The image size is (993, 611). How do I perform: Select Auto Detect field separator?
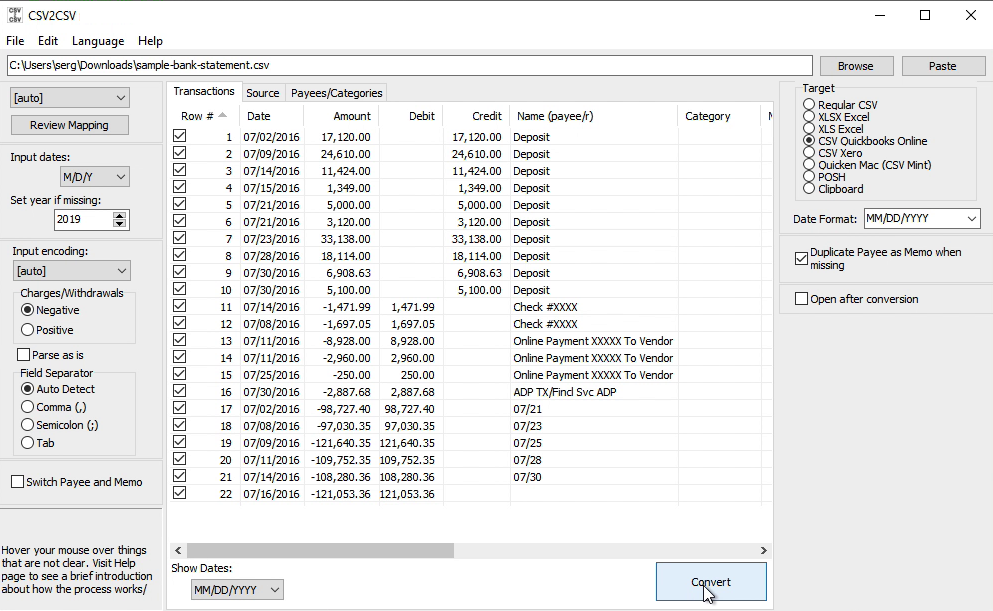click(x=27, y=389)
